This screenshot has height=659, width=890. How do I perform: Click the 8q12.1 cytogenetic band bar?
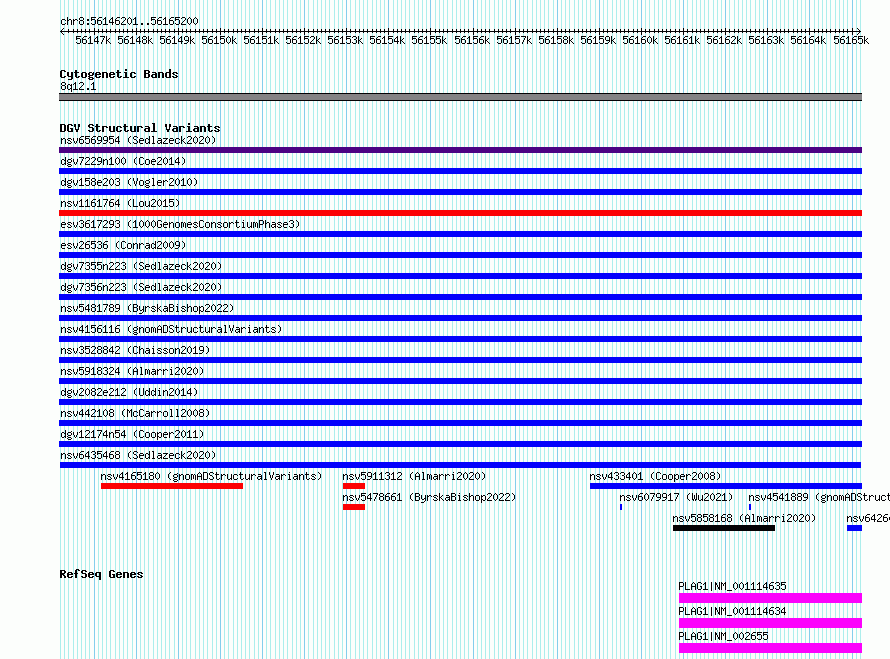(x=460, y=97)
